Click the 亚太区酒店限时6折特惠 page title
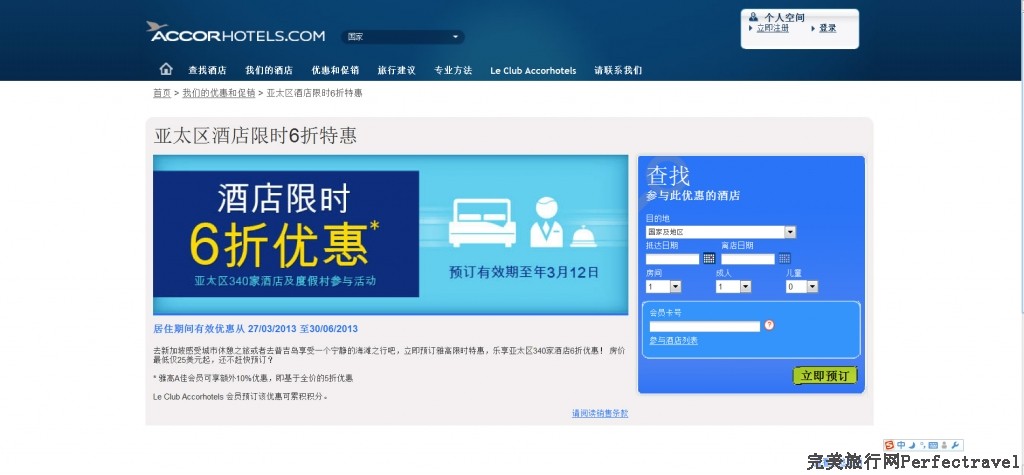1024x475 pixels. coord(255,136)
